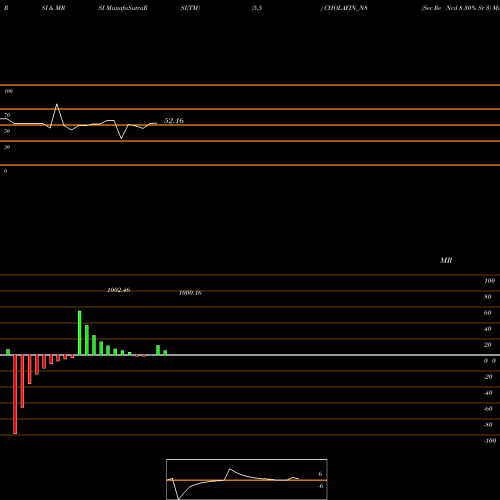Click the Sec Re Ncd 8.30% Sr 3 header text
The width and height of the screenshot is (500, 500).
(456, 8)
